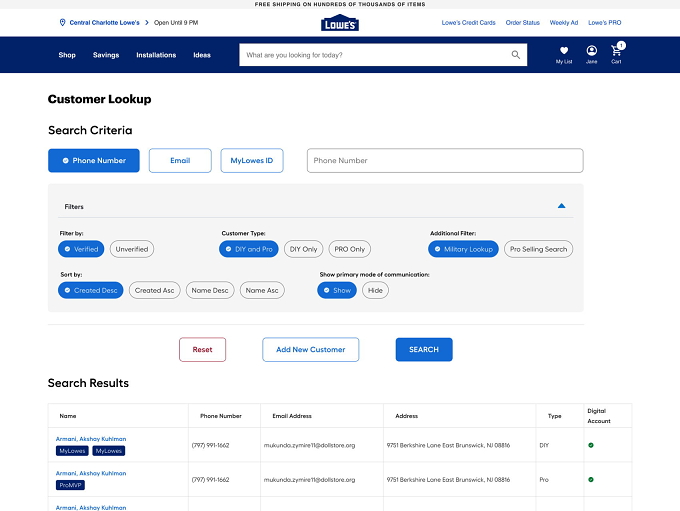Click the Lowe's logo
Screen dimensions: 680x511
click(x=340, y=23)
